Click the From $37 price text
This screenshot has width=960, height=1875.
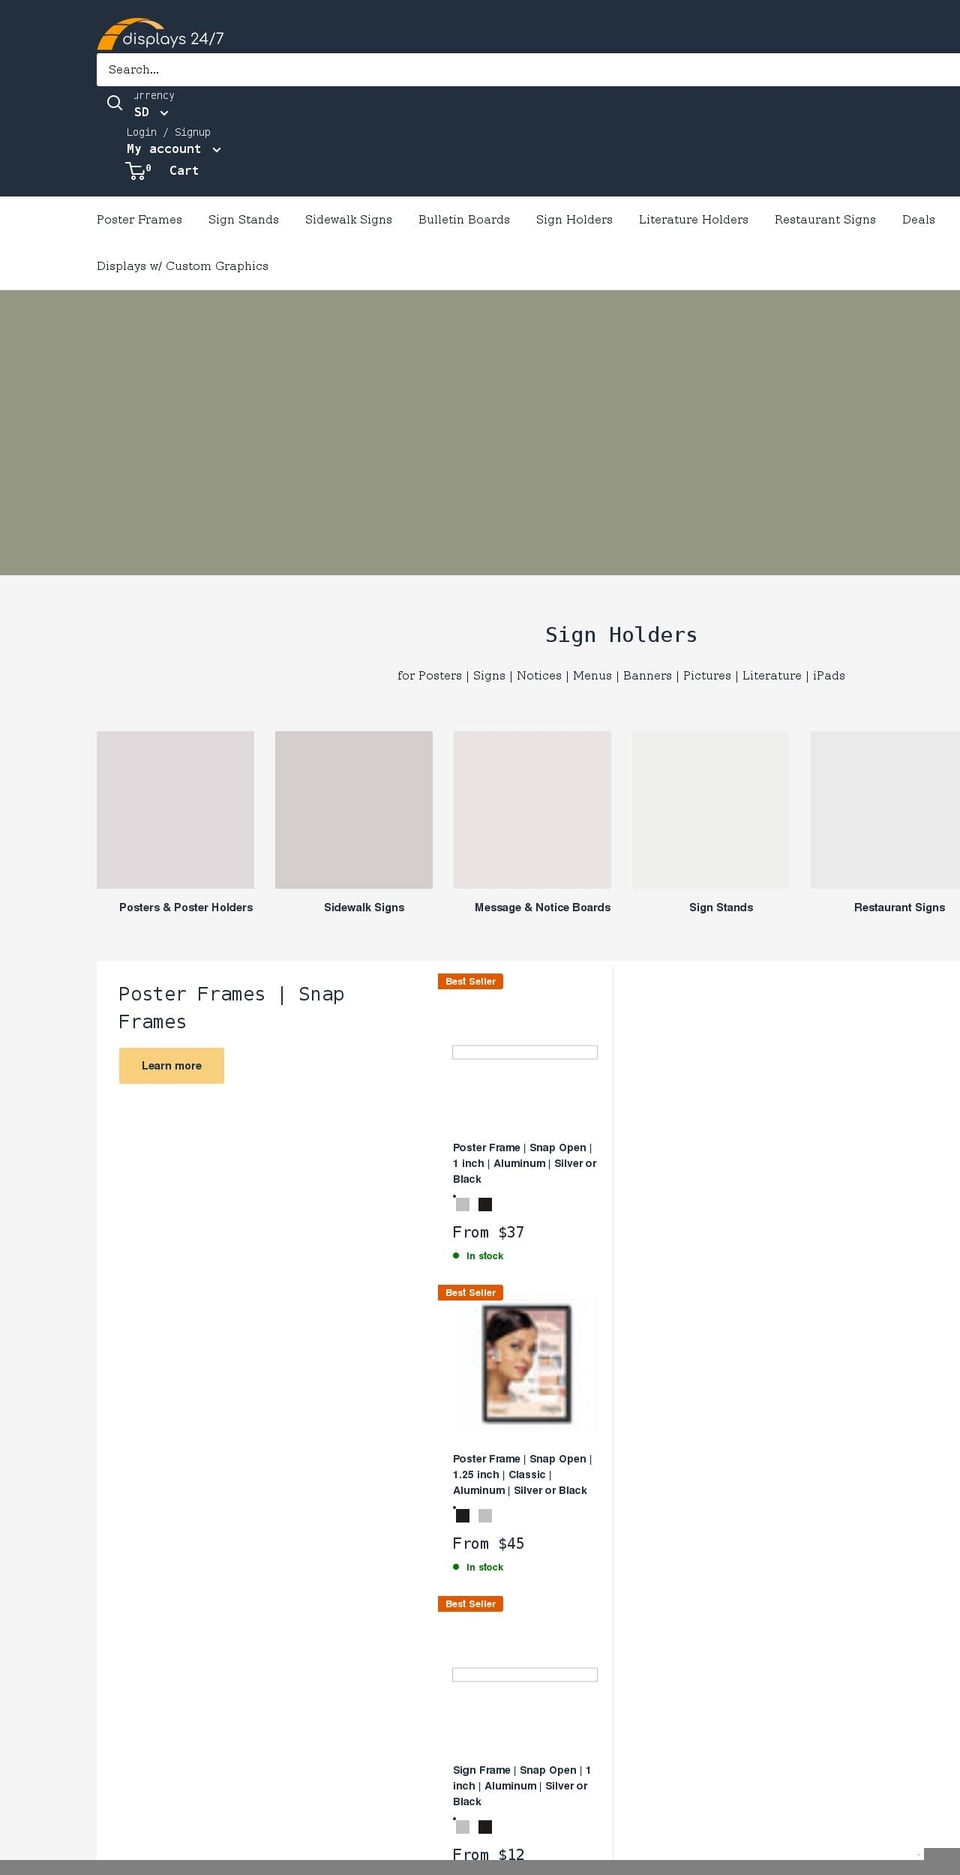pos(488,1233)
